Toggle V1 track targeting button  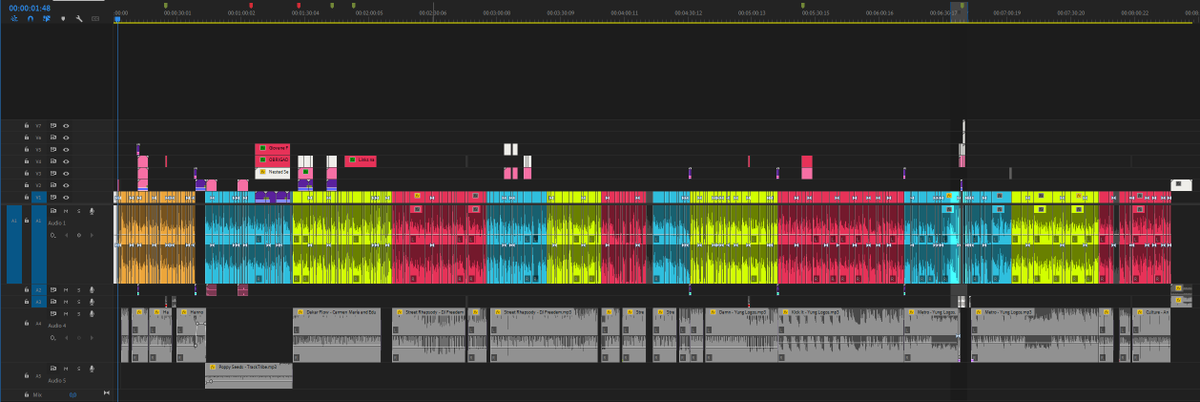coord(39,197)
